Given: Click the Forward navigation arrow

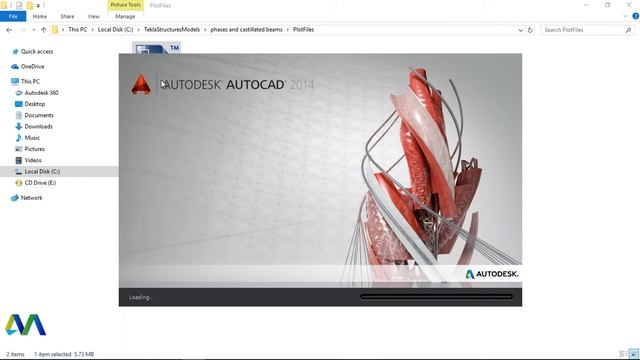Looking at the screenshot, I should point(22,30).
